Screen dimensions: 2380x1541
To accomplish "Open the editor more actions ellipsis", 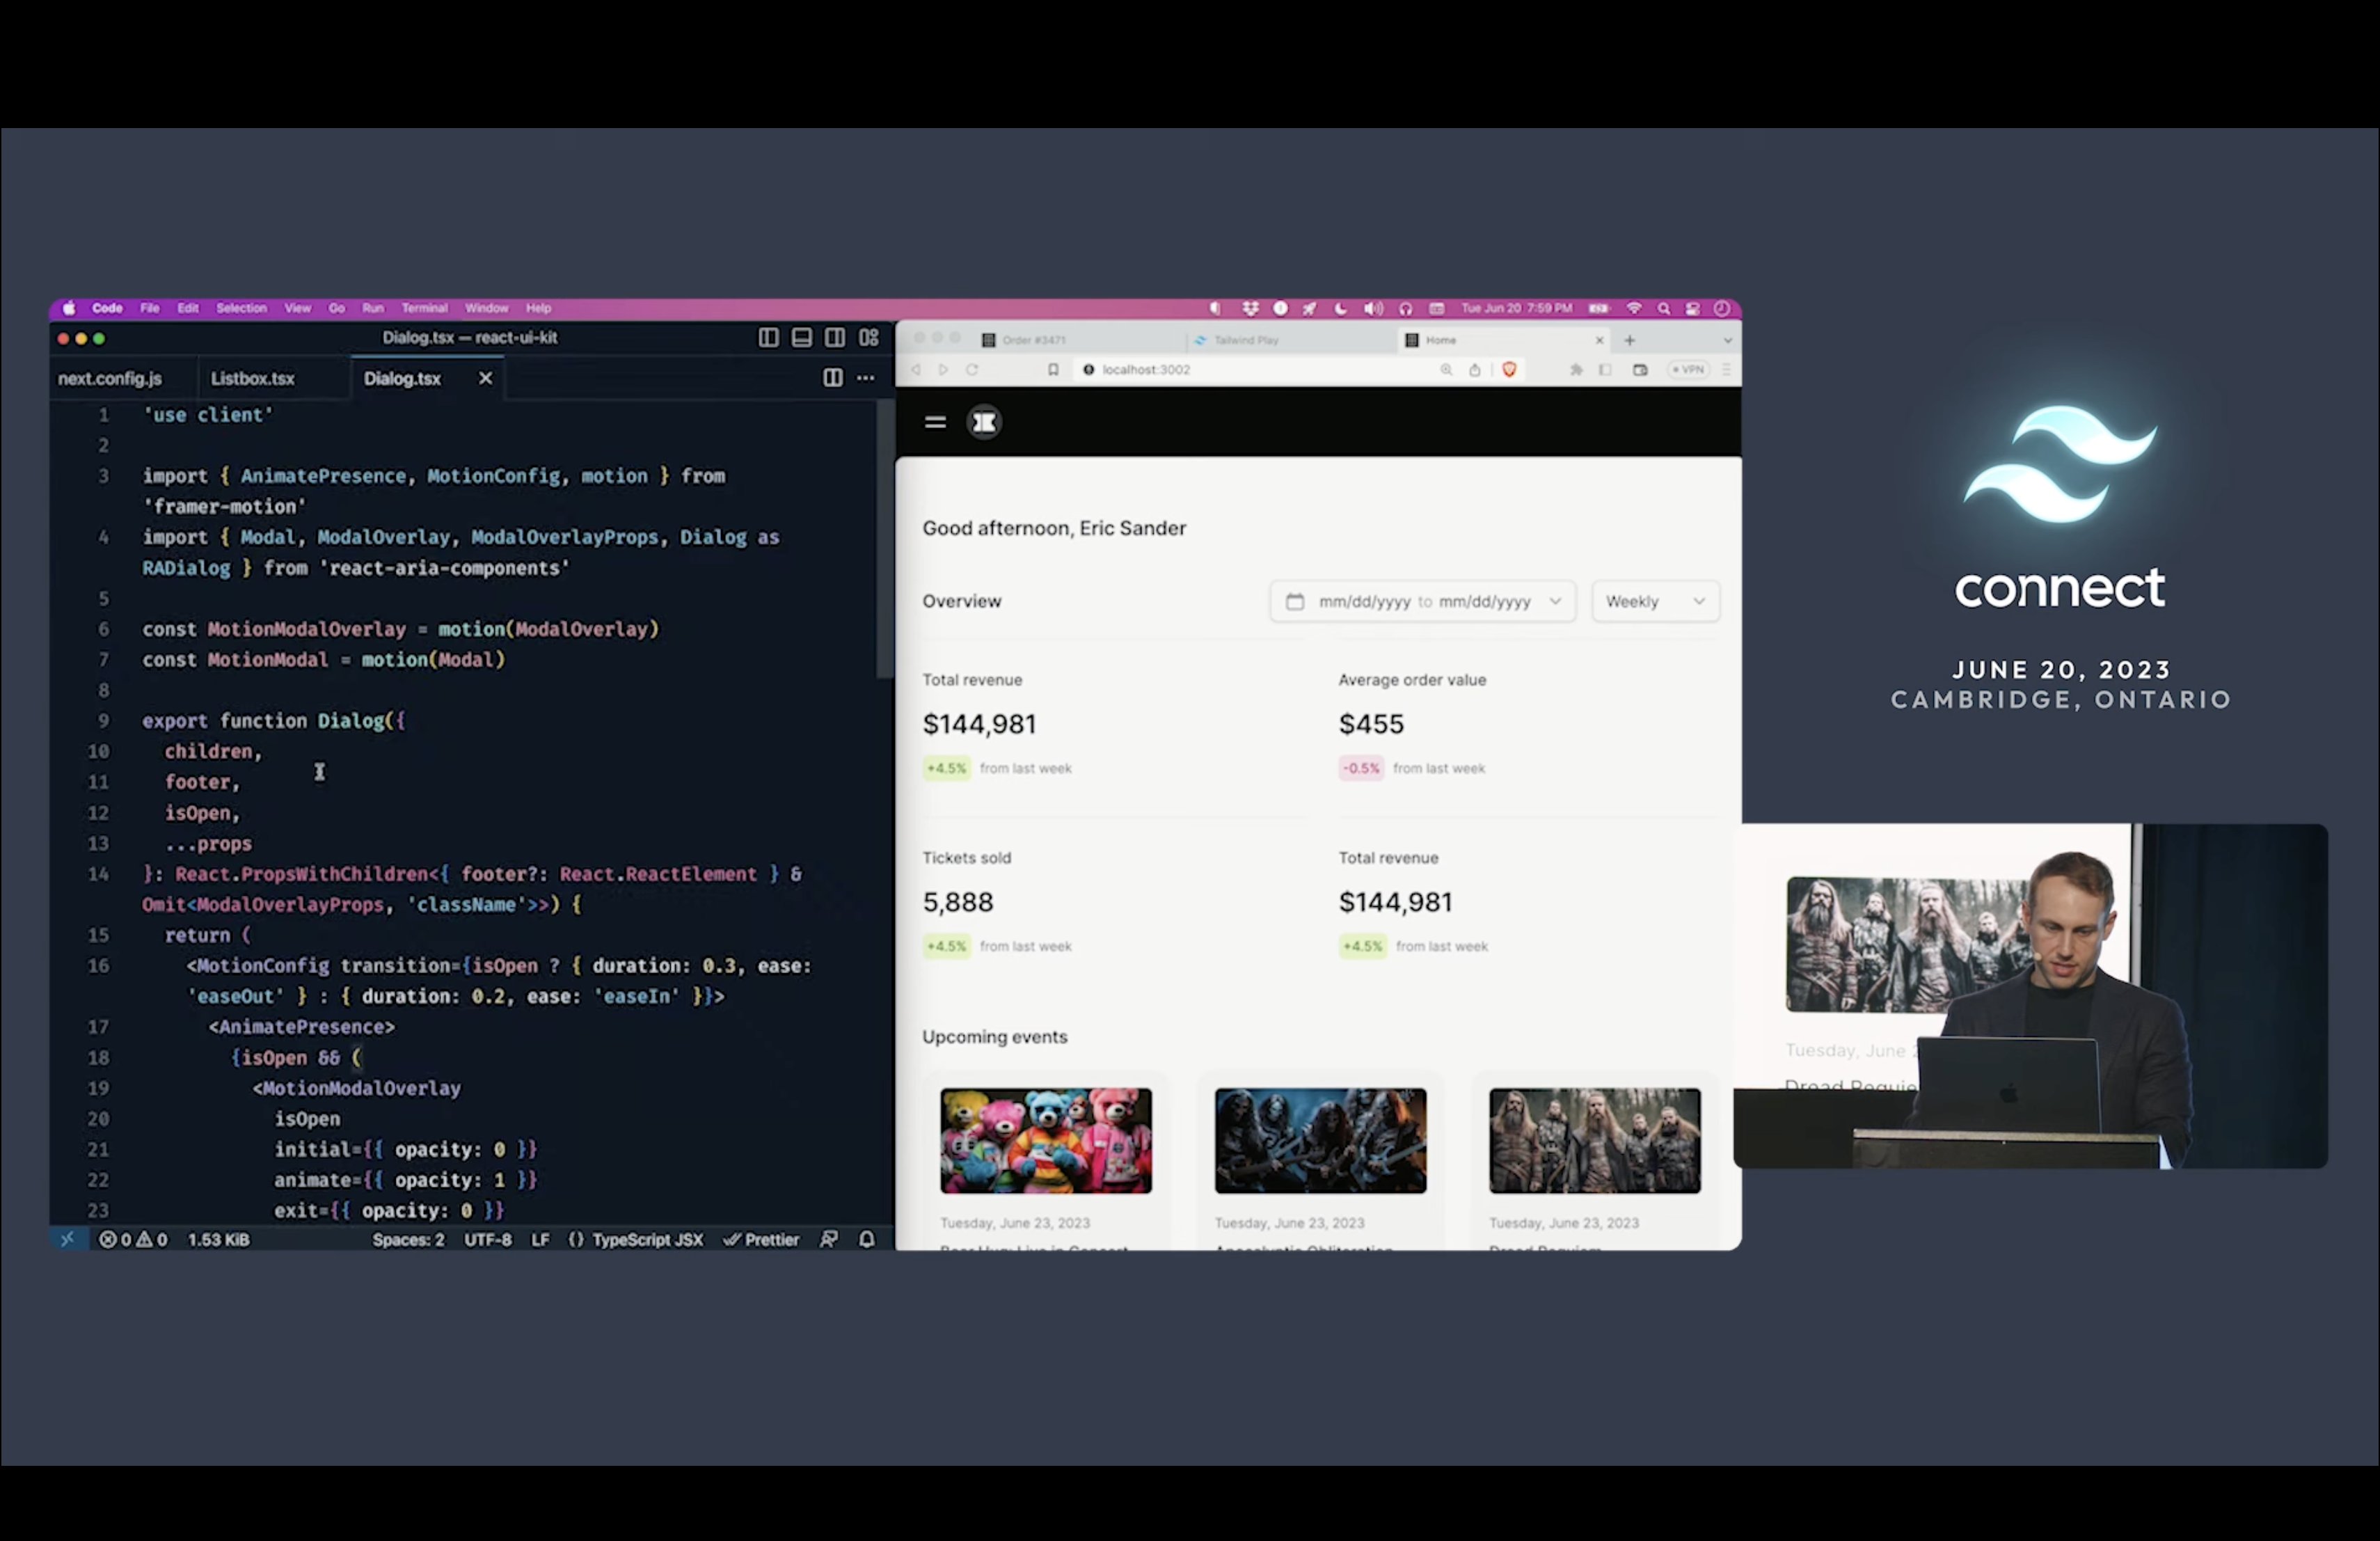I will (x=866, y=378).
